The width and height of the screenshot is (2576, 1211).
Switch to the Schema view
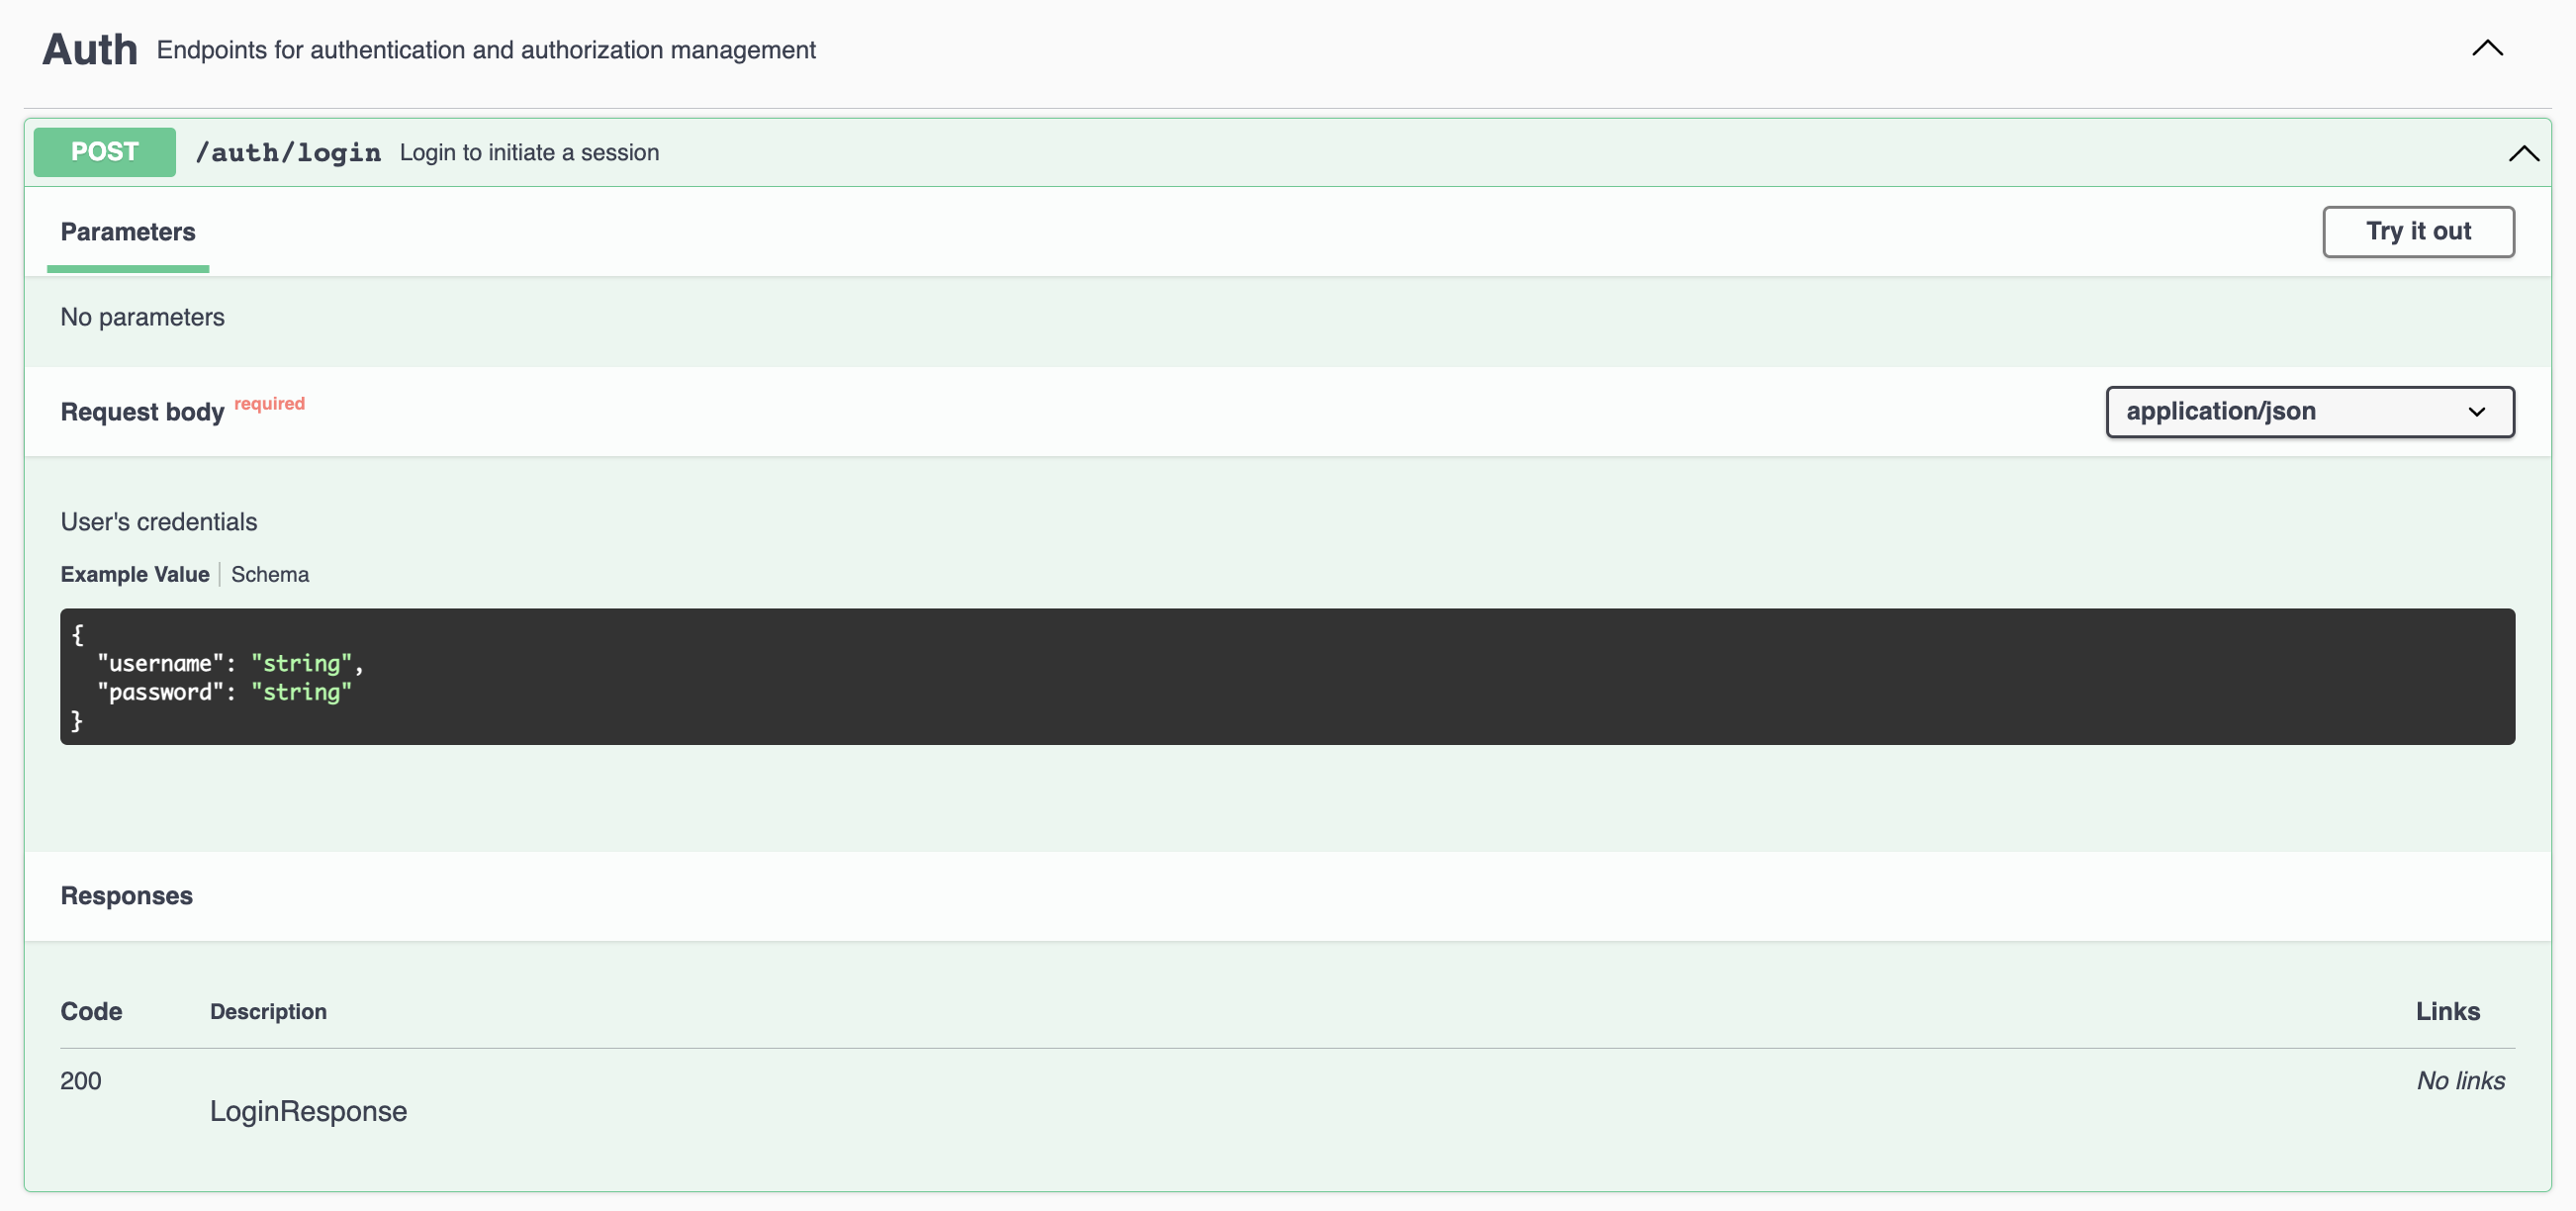[x=269, y=574]
